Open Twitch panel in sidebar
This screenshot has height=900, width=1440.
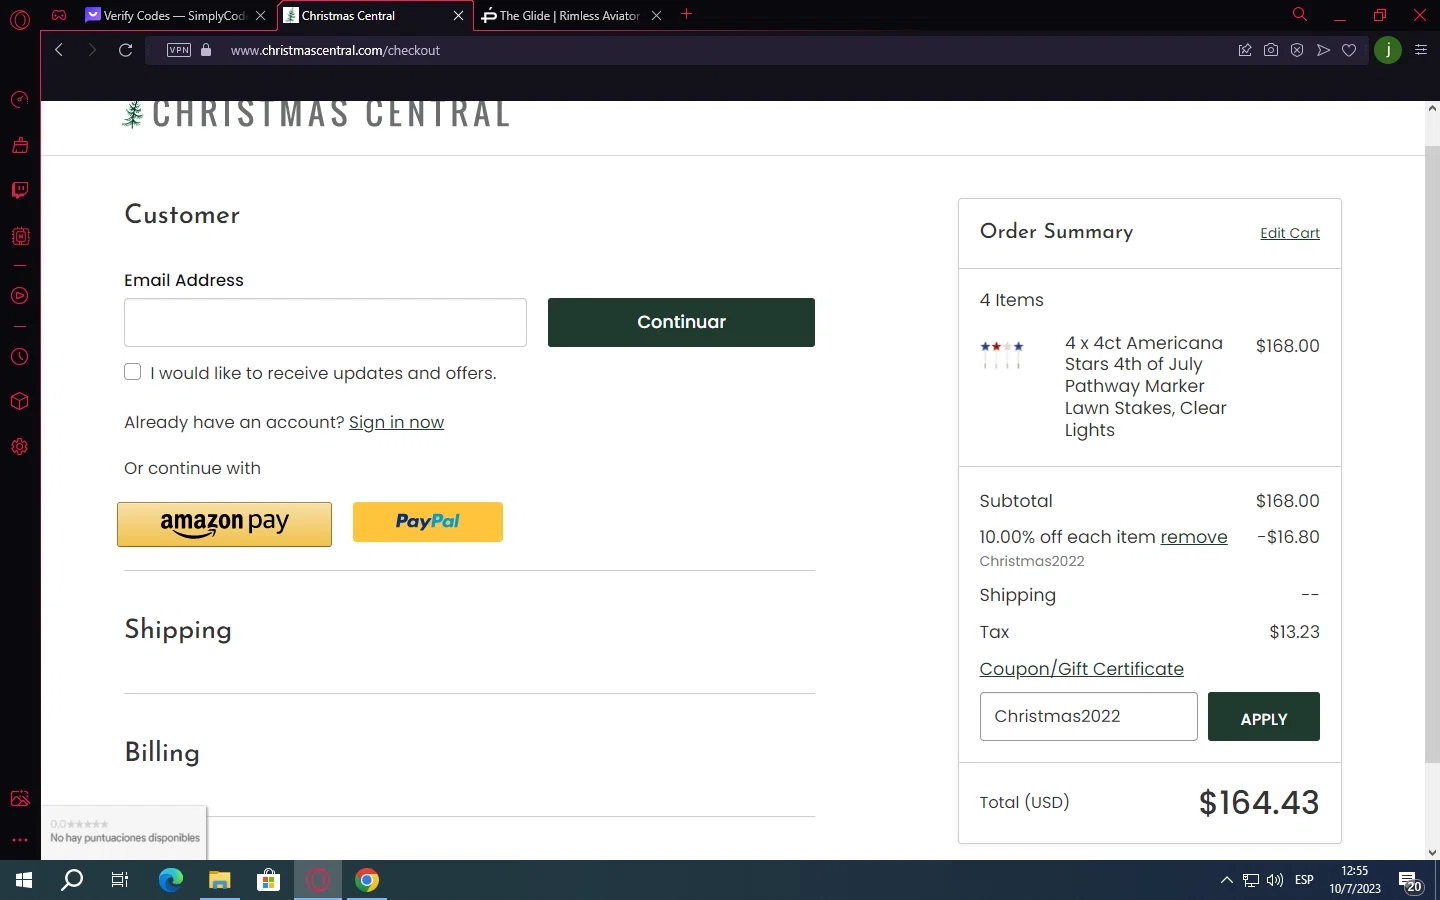19,190
